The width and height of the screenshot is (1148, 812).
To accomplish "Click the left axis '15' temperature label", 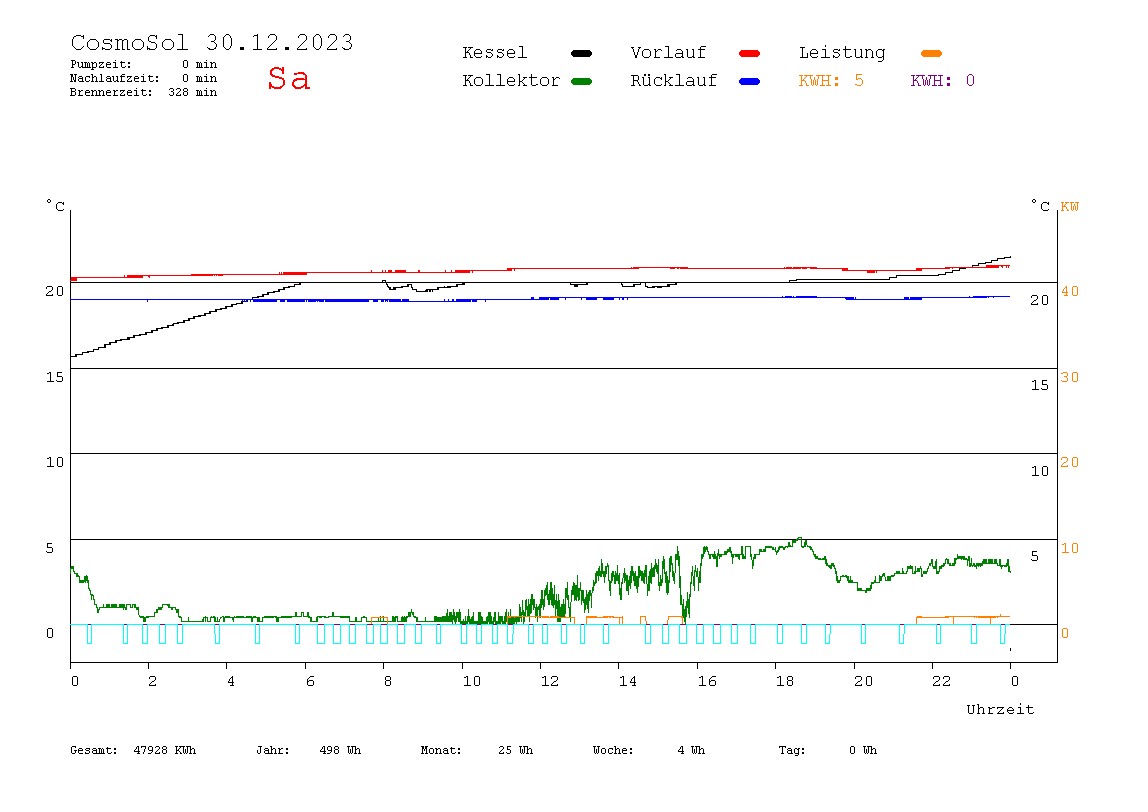I will 55,377.
